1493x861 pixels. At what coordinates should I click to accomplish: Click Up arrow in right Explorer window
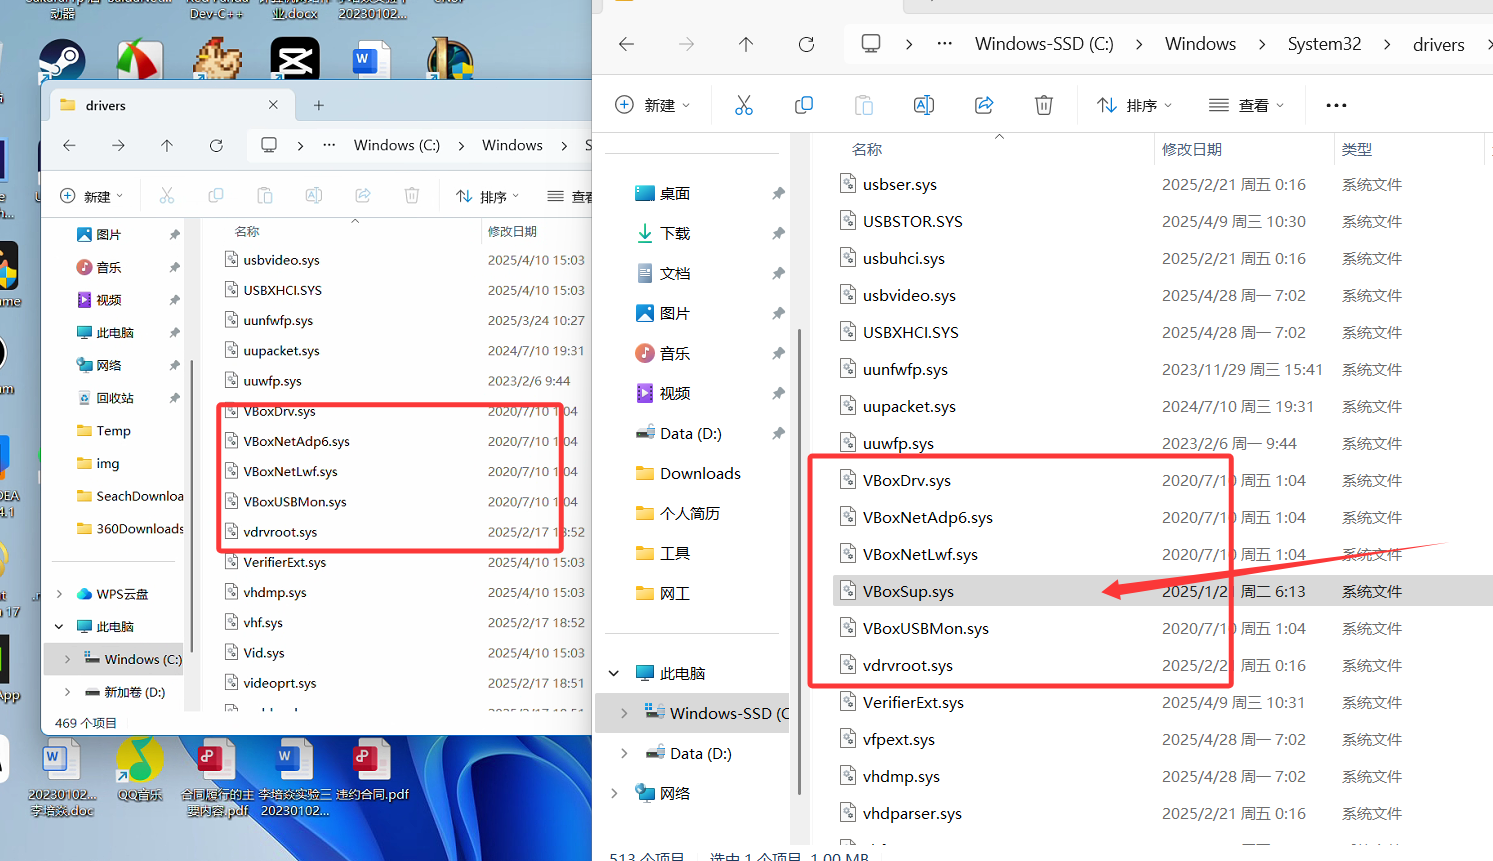click(746, 44)
